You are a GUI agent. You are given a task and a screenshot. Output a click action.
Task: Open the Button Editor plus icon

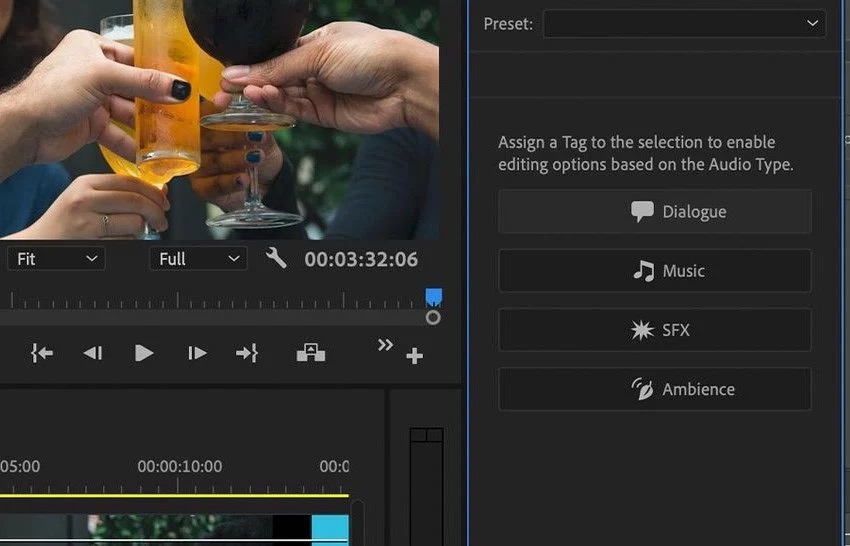(414, 356)
